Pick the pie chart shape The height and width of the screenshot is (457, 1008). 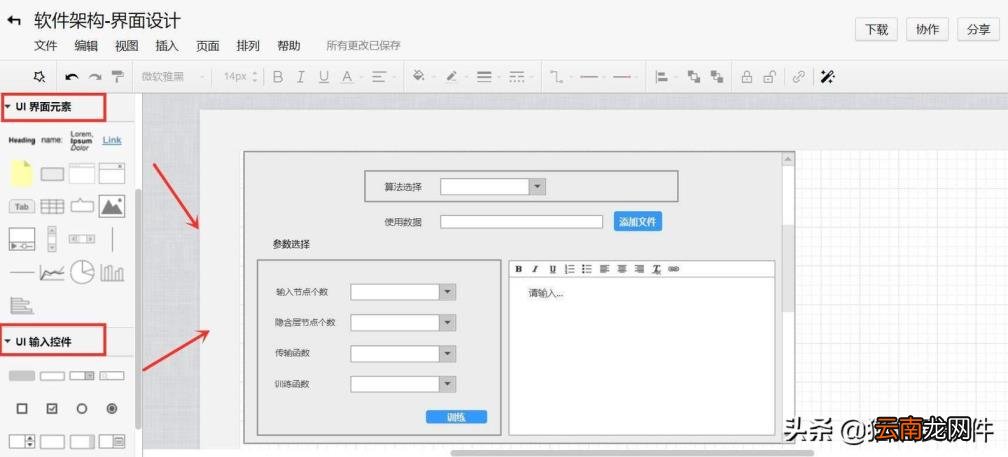pos(82,272)
